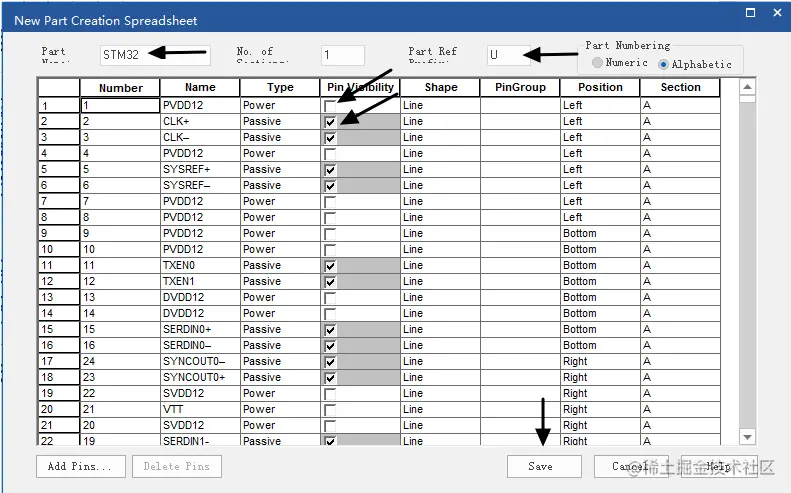791x493 pixels.
Task: Click the Shape cell Line for TXEN1
Action: pos(440,282)
